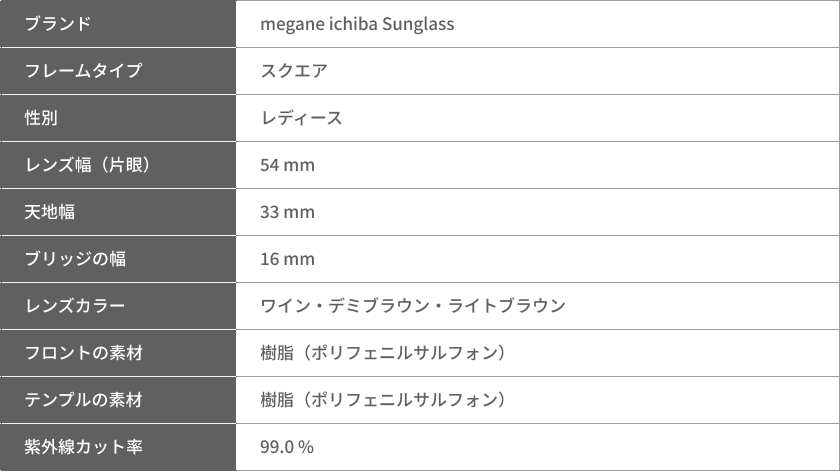The width and height of the screenshot is (840, 471).
Task: Click the 性別 label cell
Action: coord(118,118)
